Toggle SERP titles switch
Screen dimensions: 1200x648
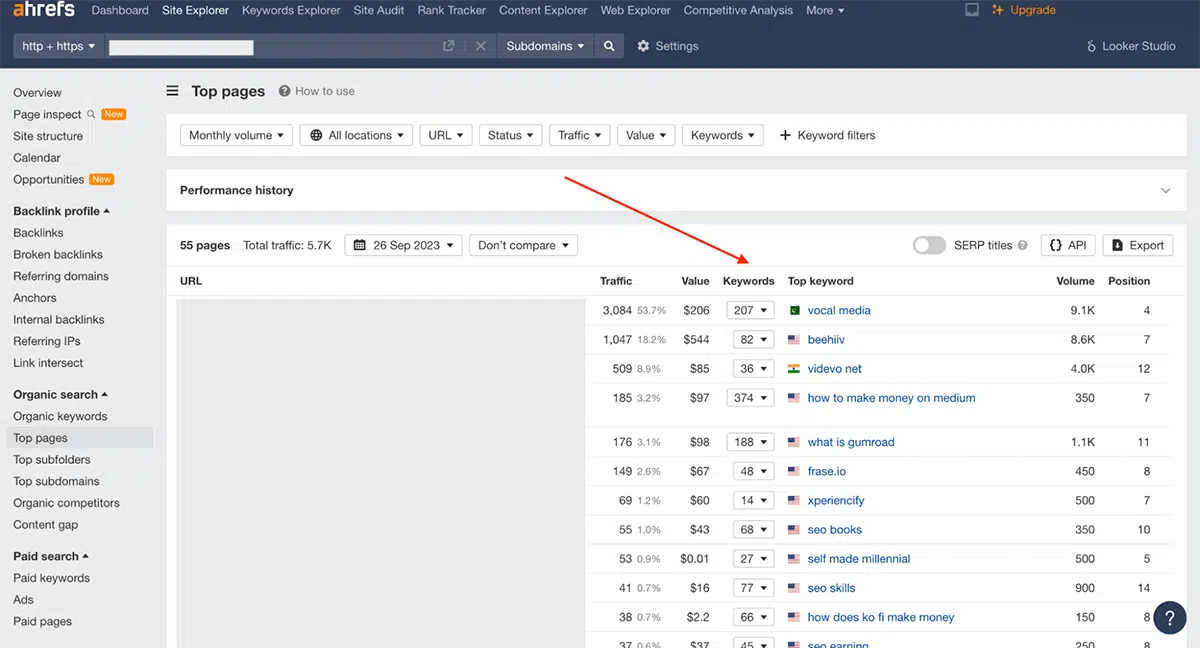[x=929, y=245]
